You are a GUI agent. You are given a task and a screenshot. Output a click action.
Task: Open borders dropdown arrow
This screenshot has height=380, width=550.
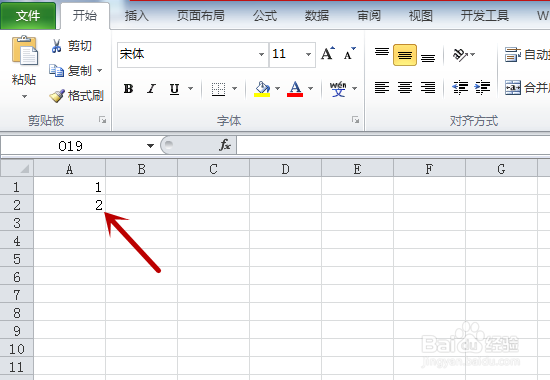coord(234,88)
